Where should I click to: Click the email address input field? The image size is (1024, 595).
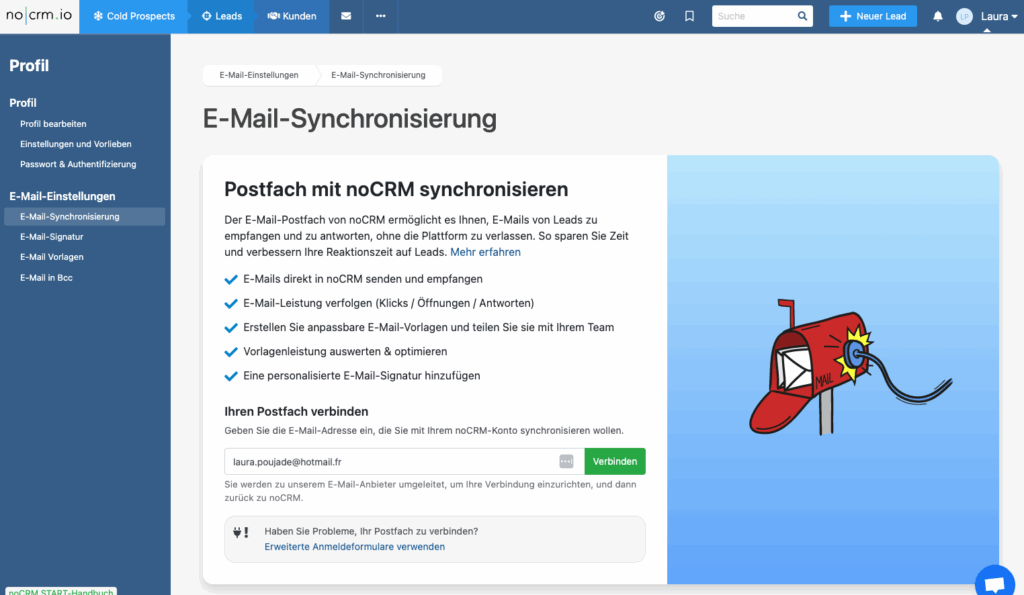pyautogui.click(x=390, y=461)
